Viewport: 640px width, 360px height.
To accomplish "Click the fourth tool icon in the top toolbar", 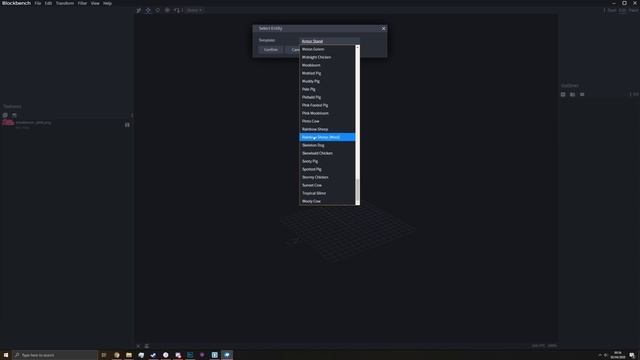I will tap(167, 10).
